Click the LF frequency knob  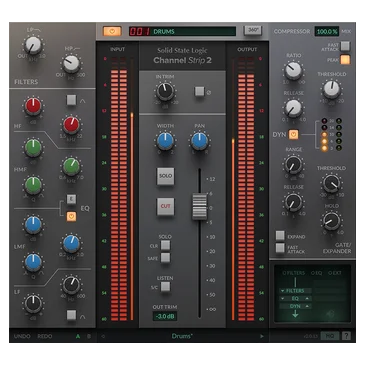(x=71, y=285)
